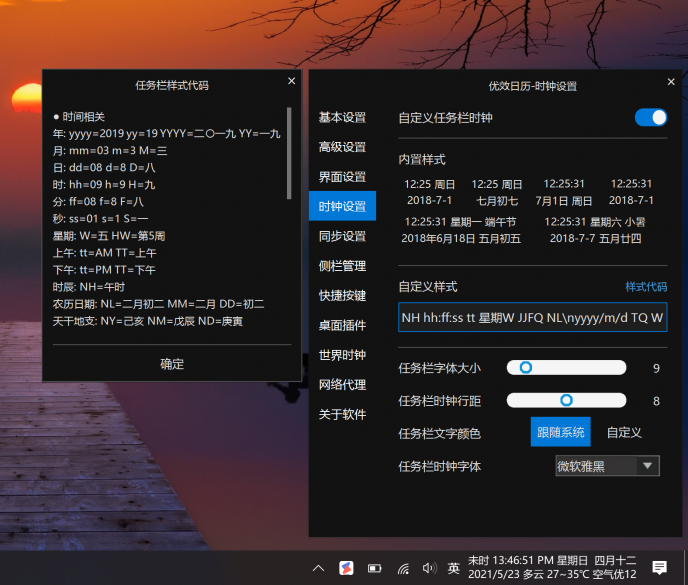Adjust the 任务栏字体大小 slider
This screenshot has height=585, width=688.
click(566, 367)
